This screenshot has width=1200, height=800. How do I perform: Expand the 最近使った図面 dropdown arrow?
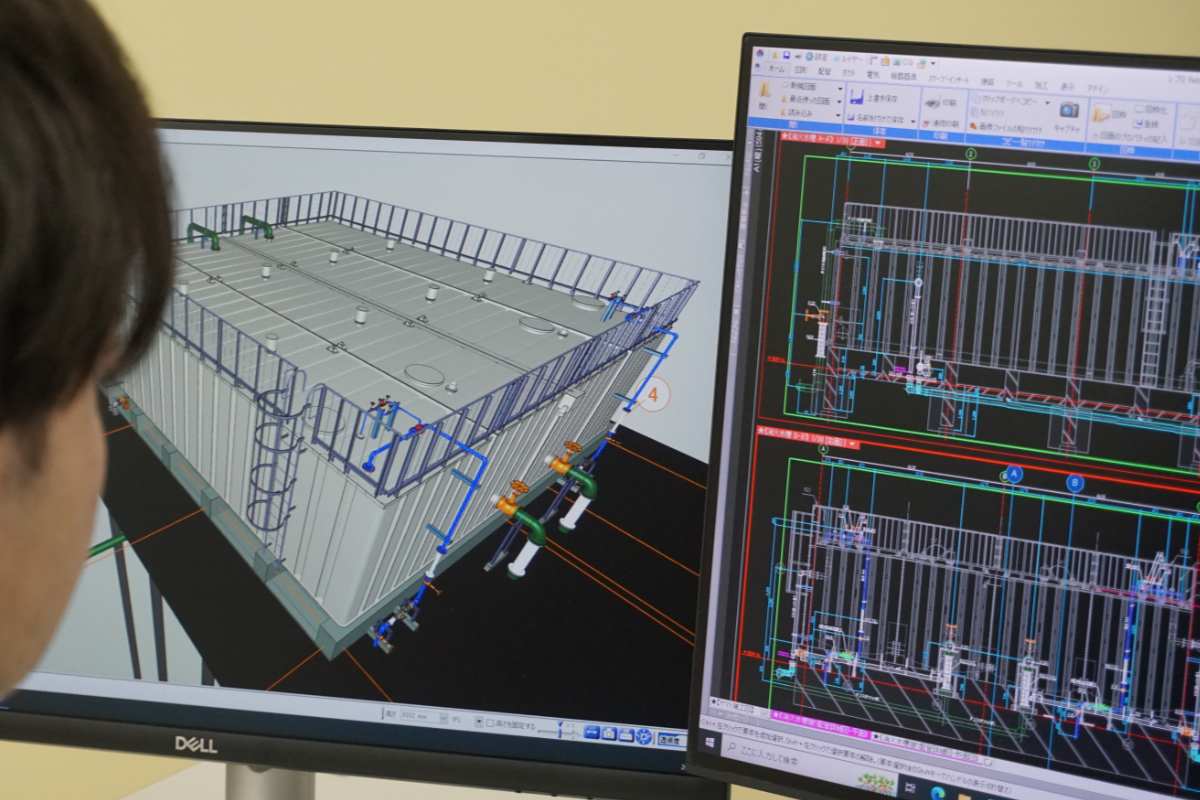[x=839, y=102]
